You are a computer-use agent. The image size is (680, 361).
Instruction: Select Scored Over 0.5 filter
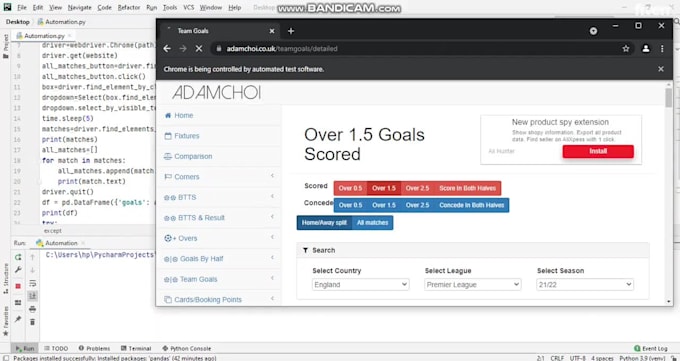pos(350,188)
